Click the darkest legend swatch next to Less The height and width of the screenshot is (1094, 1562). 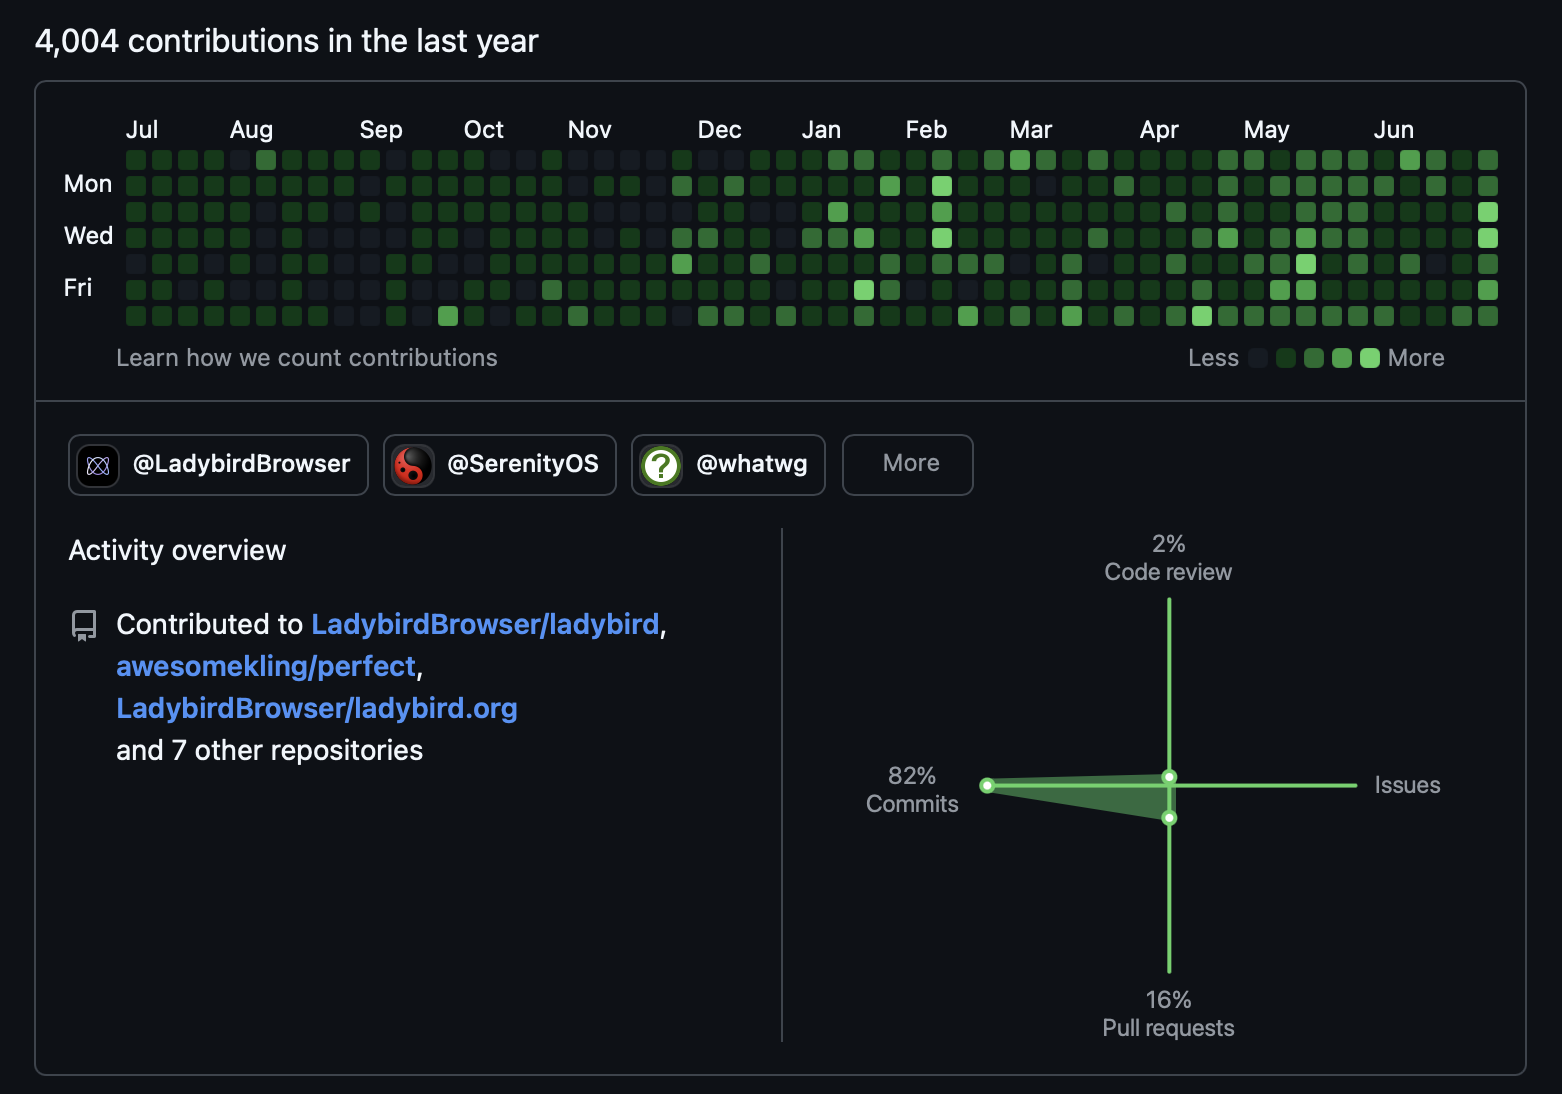click(1258, 358)
